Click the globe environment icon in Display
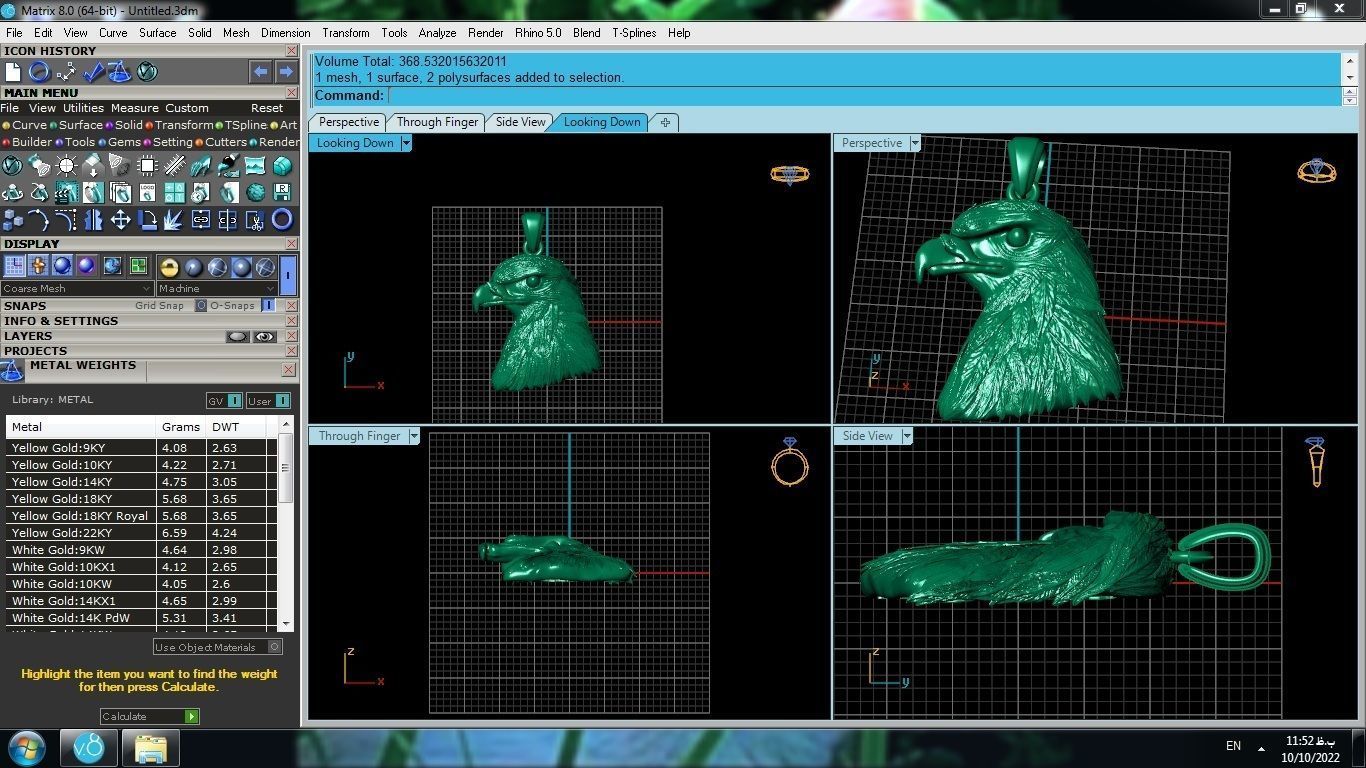Screen dimensions: 1366x768 (112, 266)
